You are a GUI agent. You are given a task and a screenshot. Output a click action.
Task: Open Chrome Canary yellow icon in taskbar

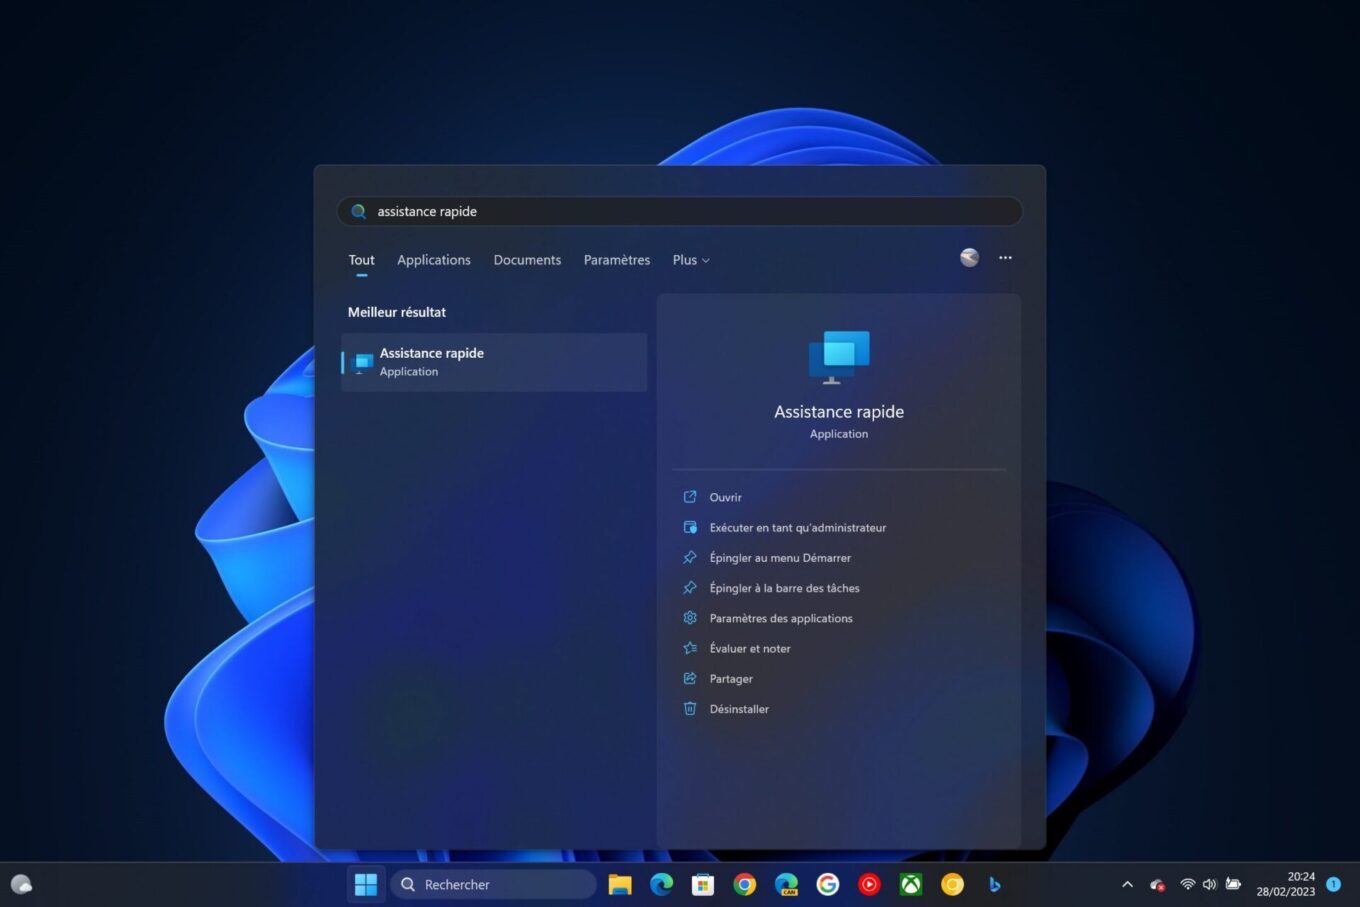pos(952,885)
